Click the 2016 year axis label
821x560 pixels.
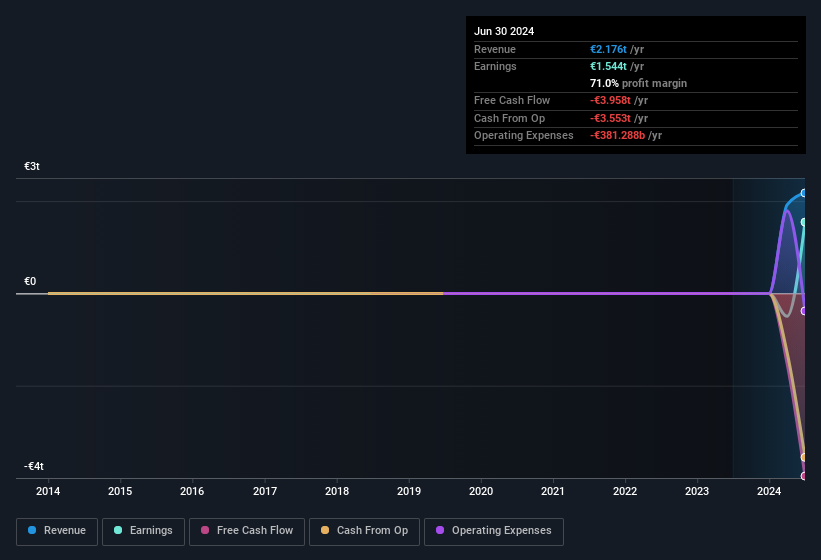pos(192,491)
